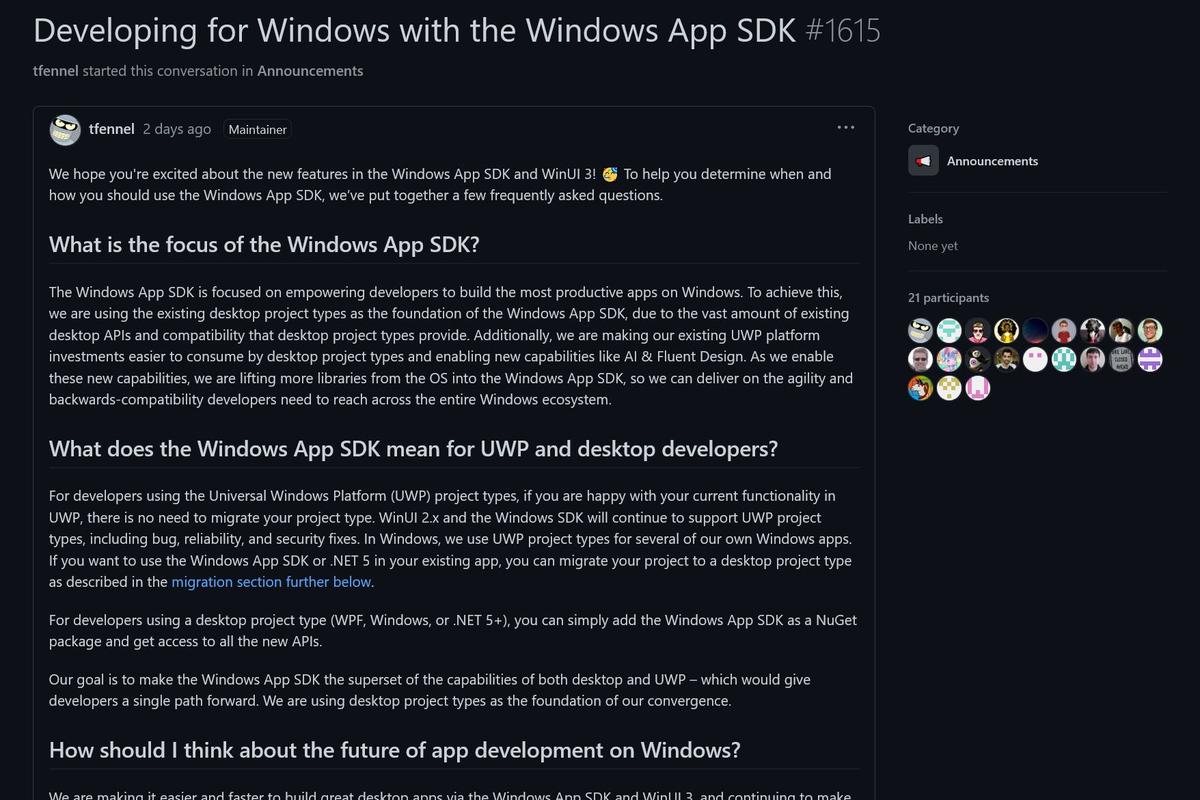Open the pastel anime participant avatar

tap(949, 359)
